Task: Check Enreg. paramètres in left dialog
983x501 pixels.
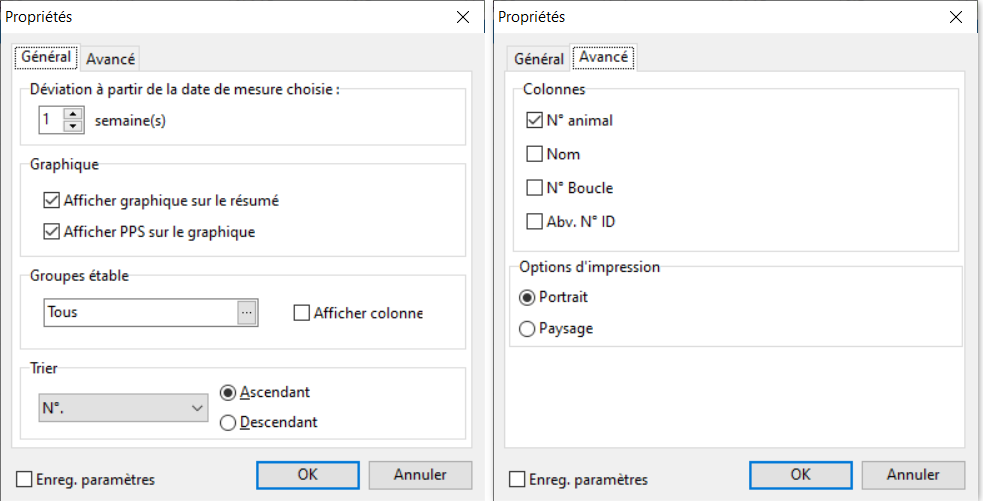Action: (x=25, y=480)
